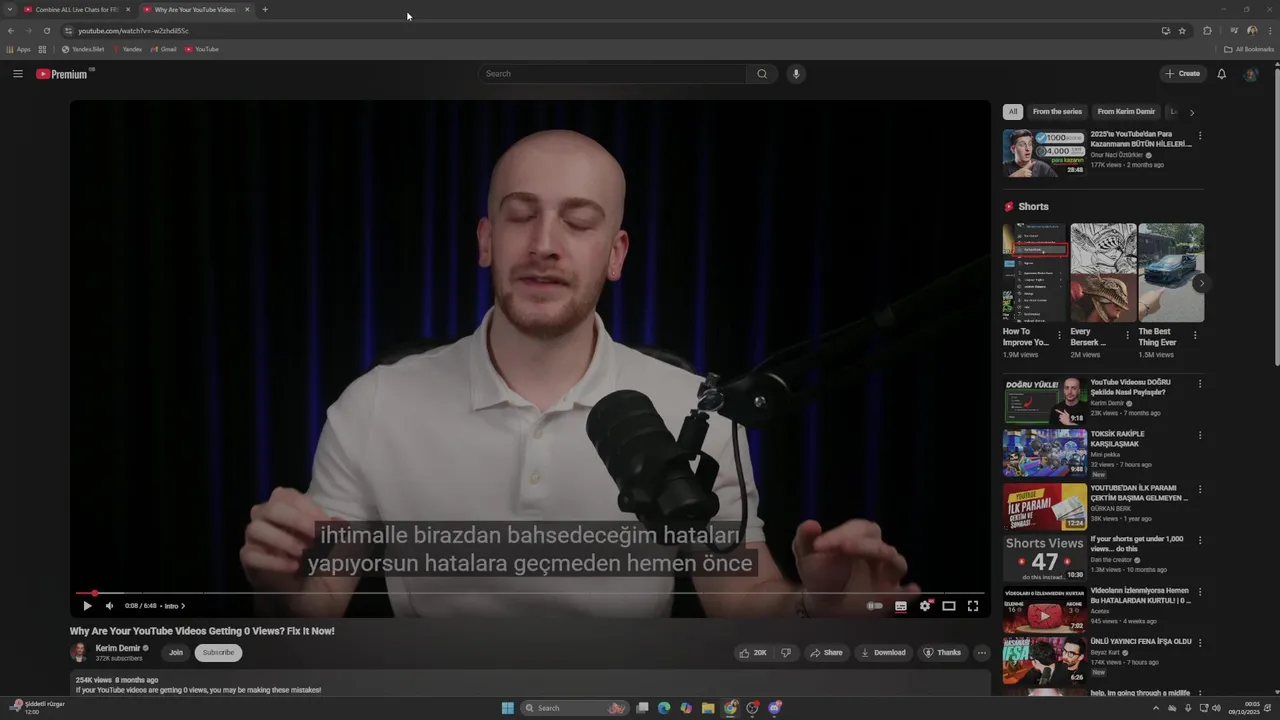This screenshot has width=1280, height=720.
Task: Open options for YouTube Videosu DOĞRU video
Action: (1200, 384)
